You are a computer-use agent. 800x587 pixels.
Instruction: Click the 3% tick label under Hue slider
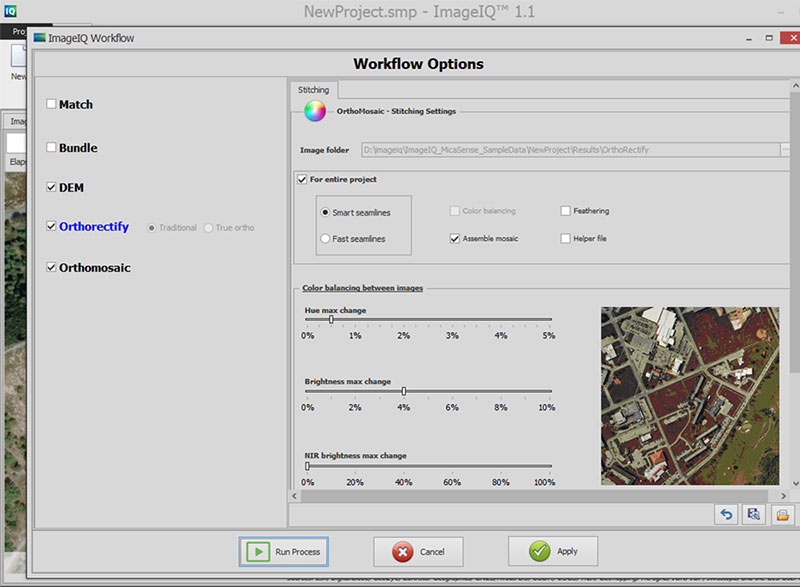452,336
